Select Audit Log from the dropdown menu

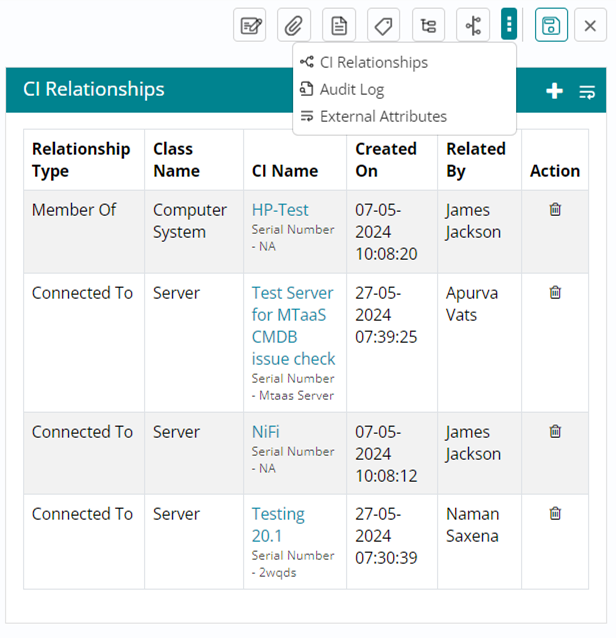click(351, 89)
